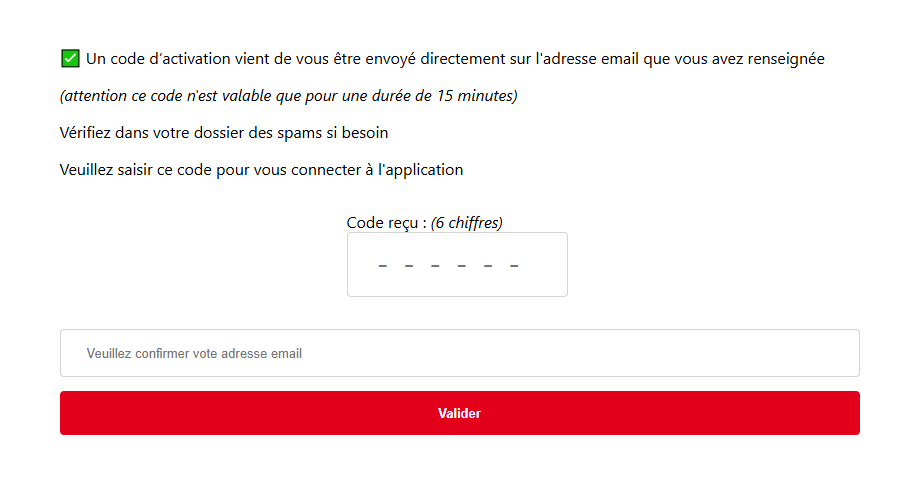Focus the email confirmation input field
Viewport: 919px width, 503px height.
pos(459,353)
